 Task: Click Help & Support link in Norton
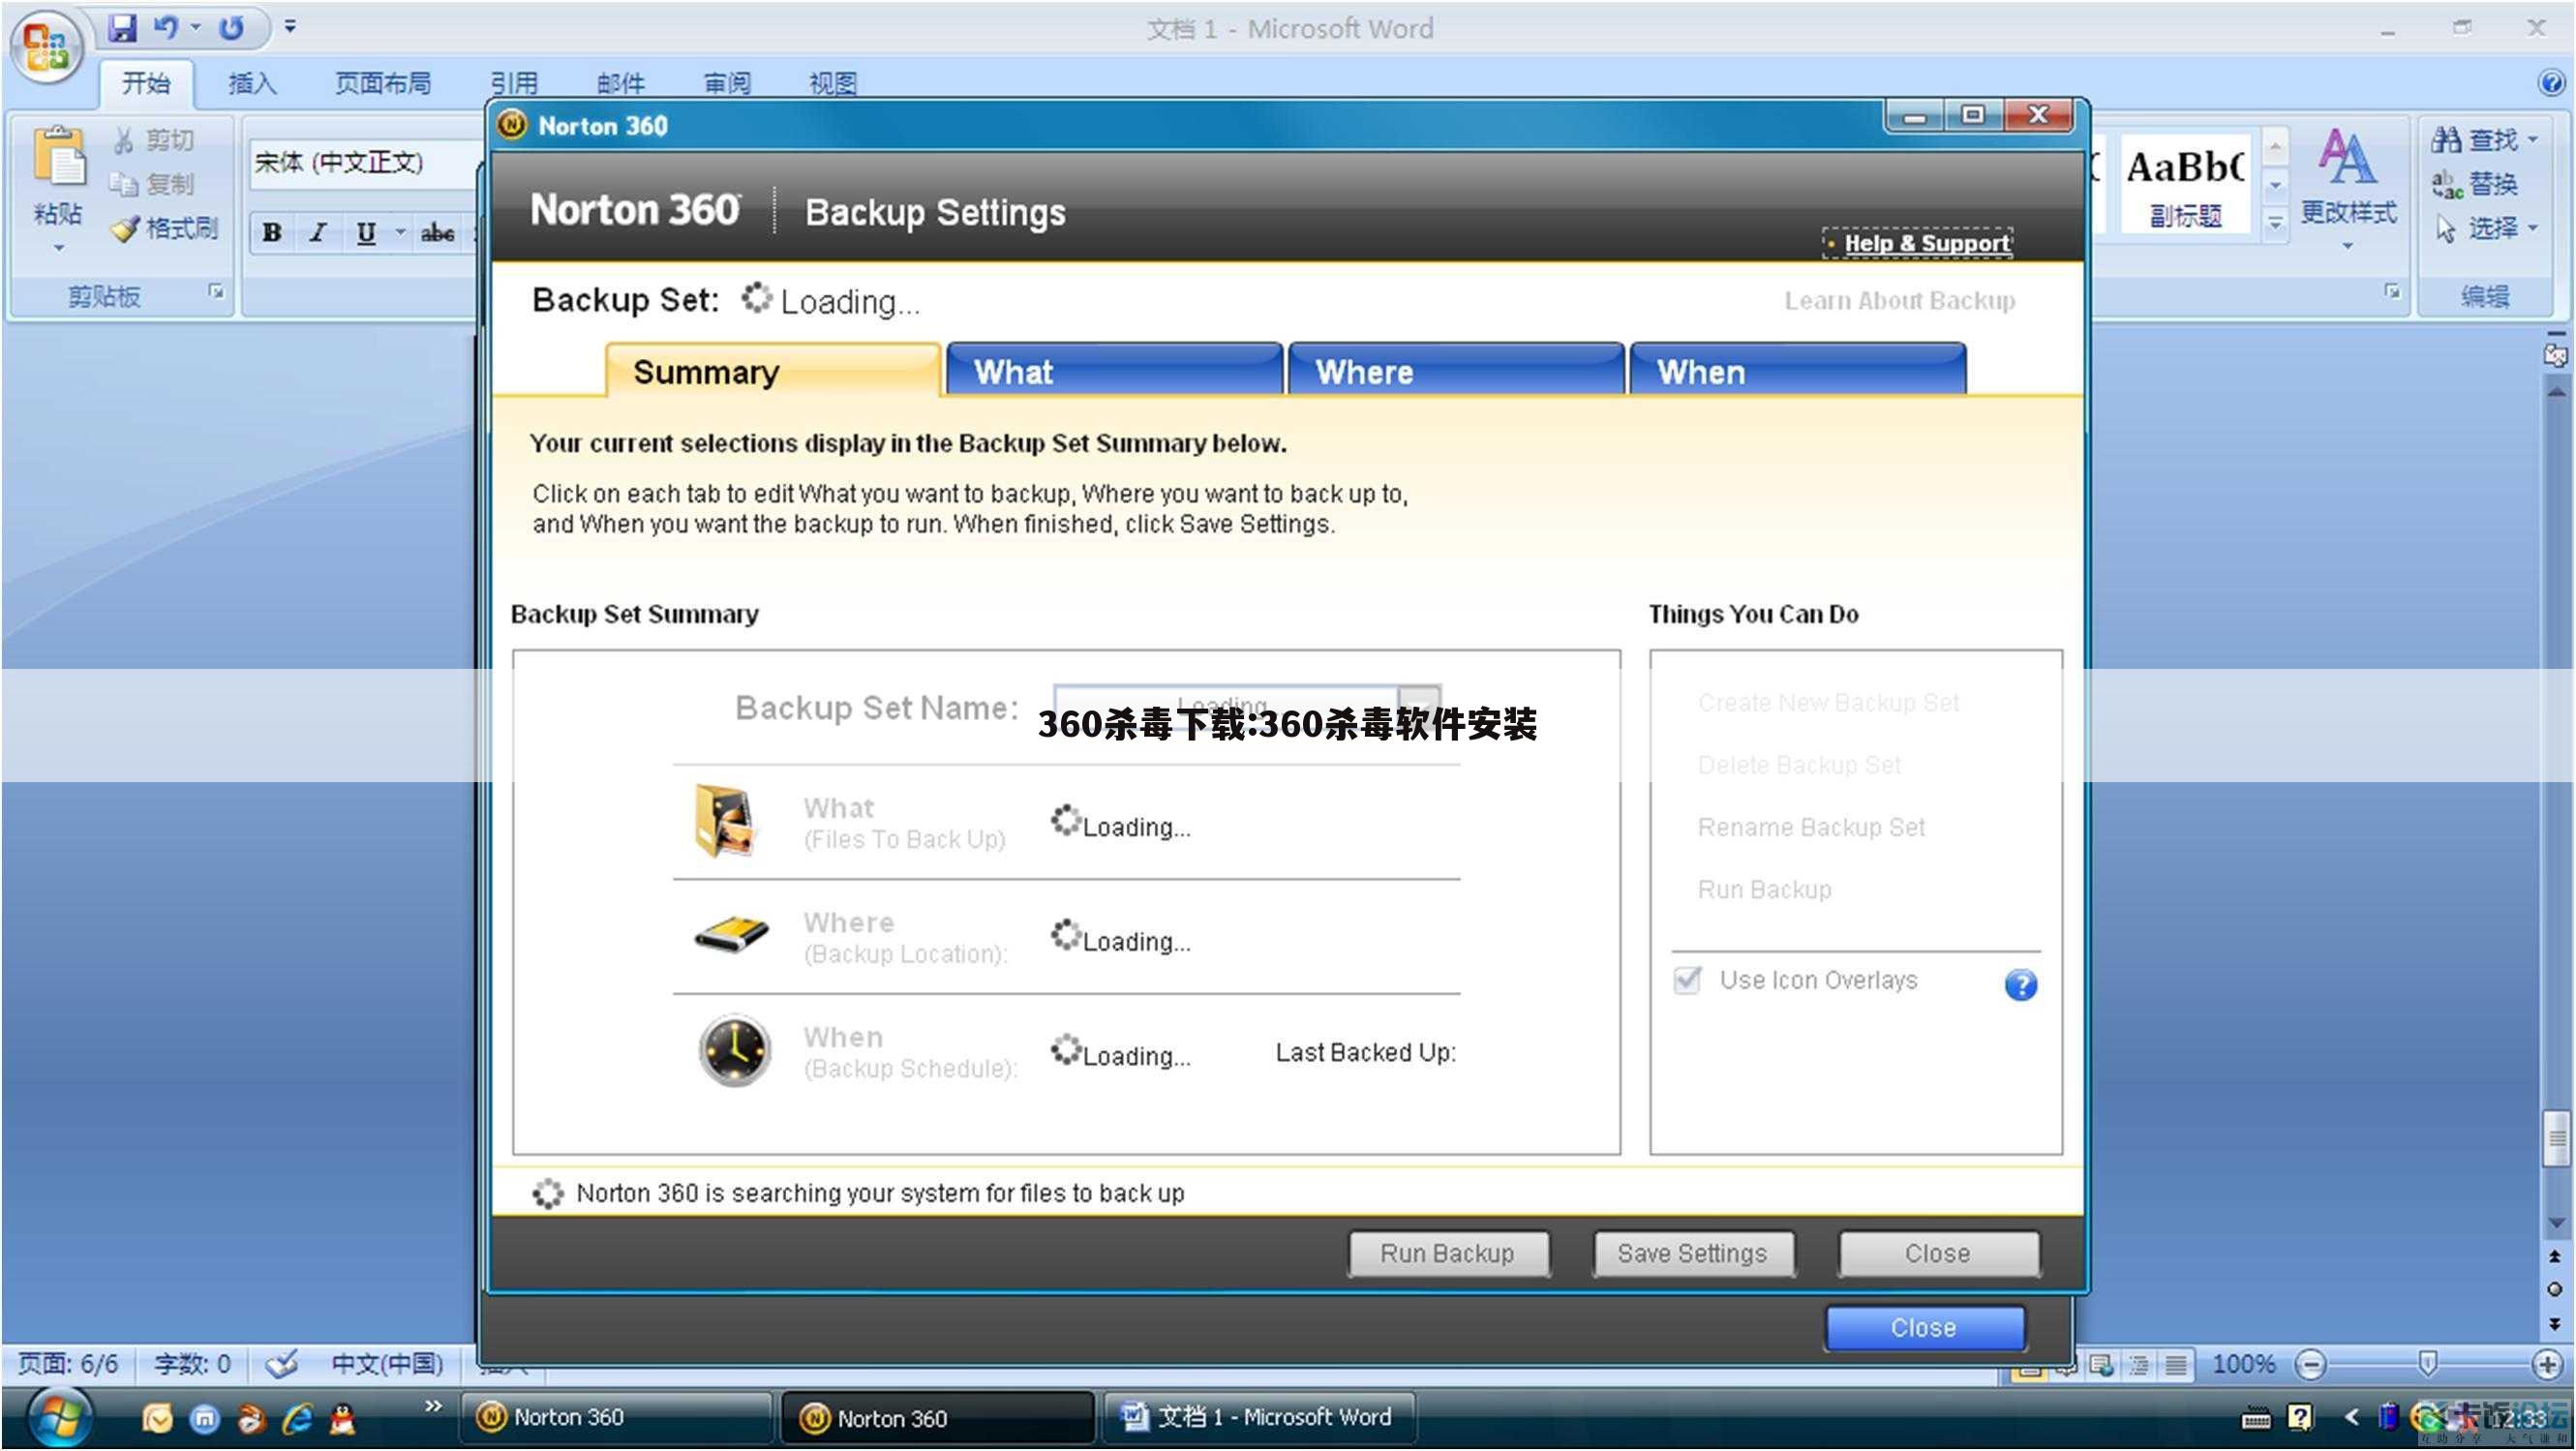[1927, 243]
